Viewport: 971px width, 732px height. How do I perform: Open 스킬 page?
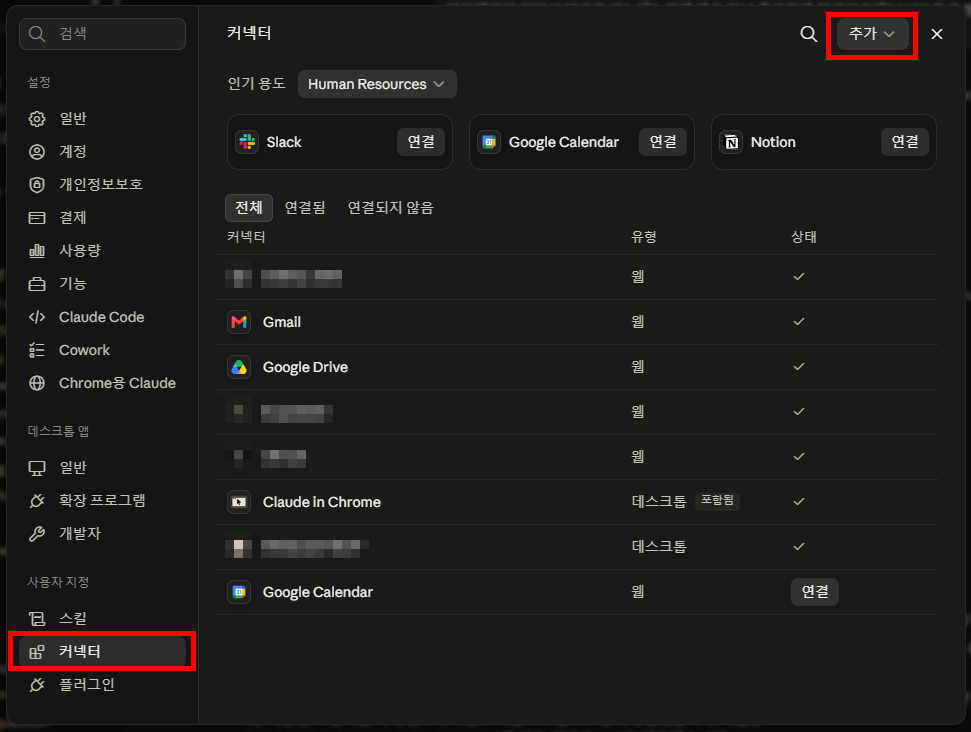[x=102, y=618]
